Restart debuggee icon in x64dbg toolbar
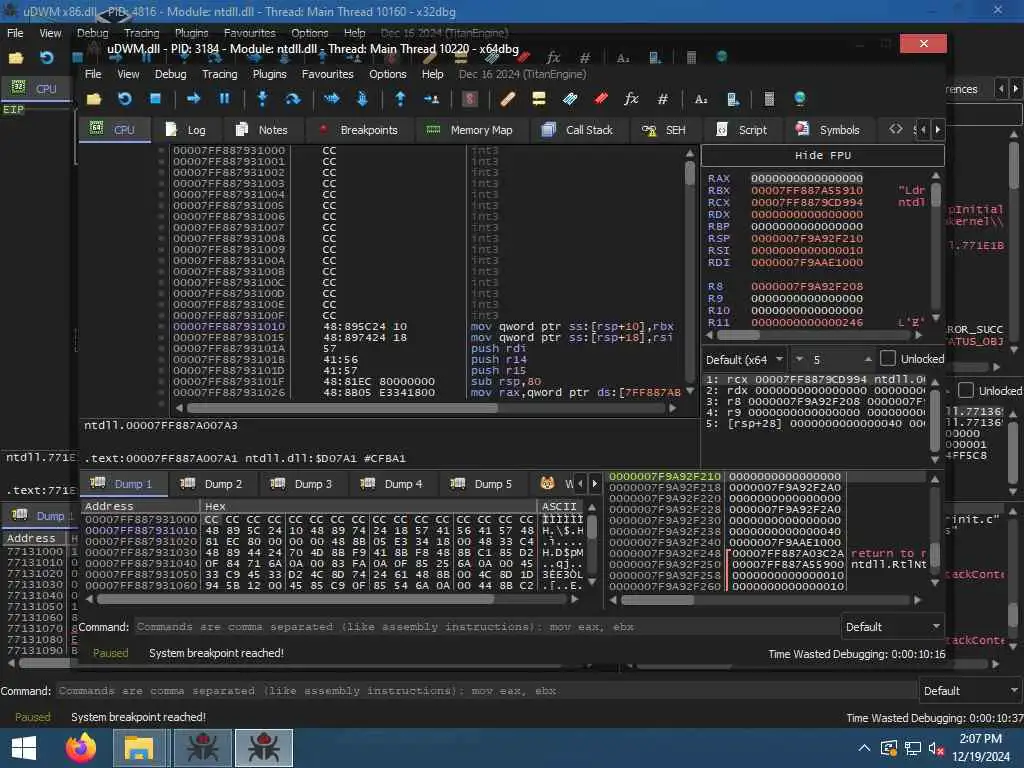Image resolution: width=1024 pixels, height=768 pixels. (x=124, y=99)
